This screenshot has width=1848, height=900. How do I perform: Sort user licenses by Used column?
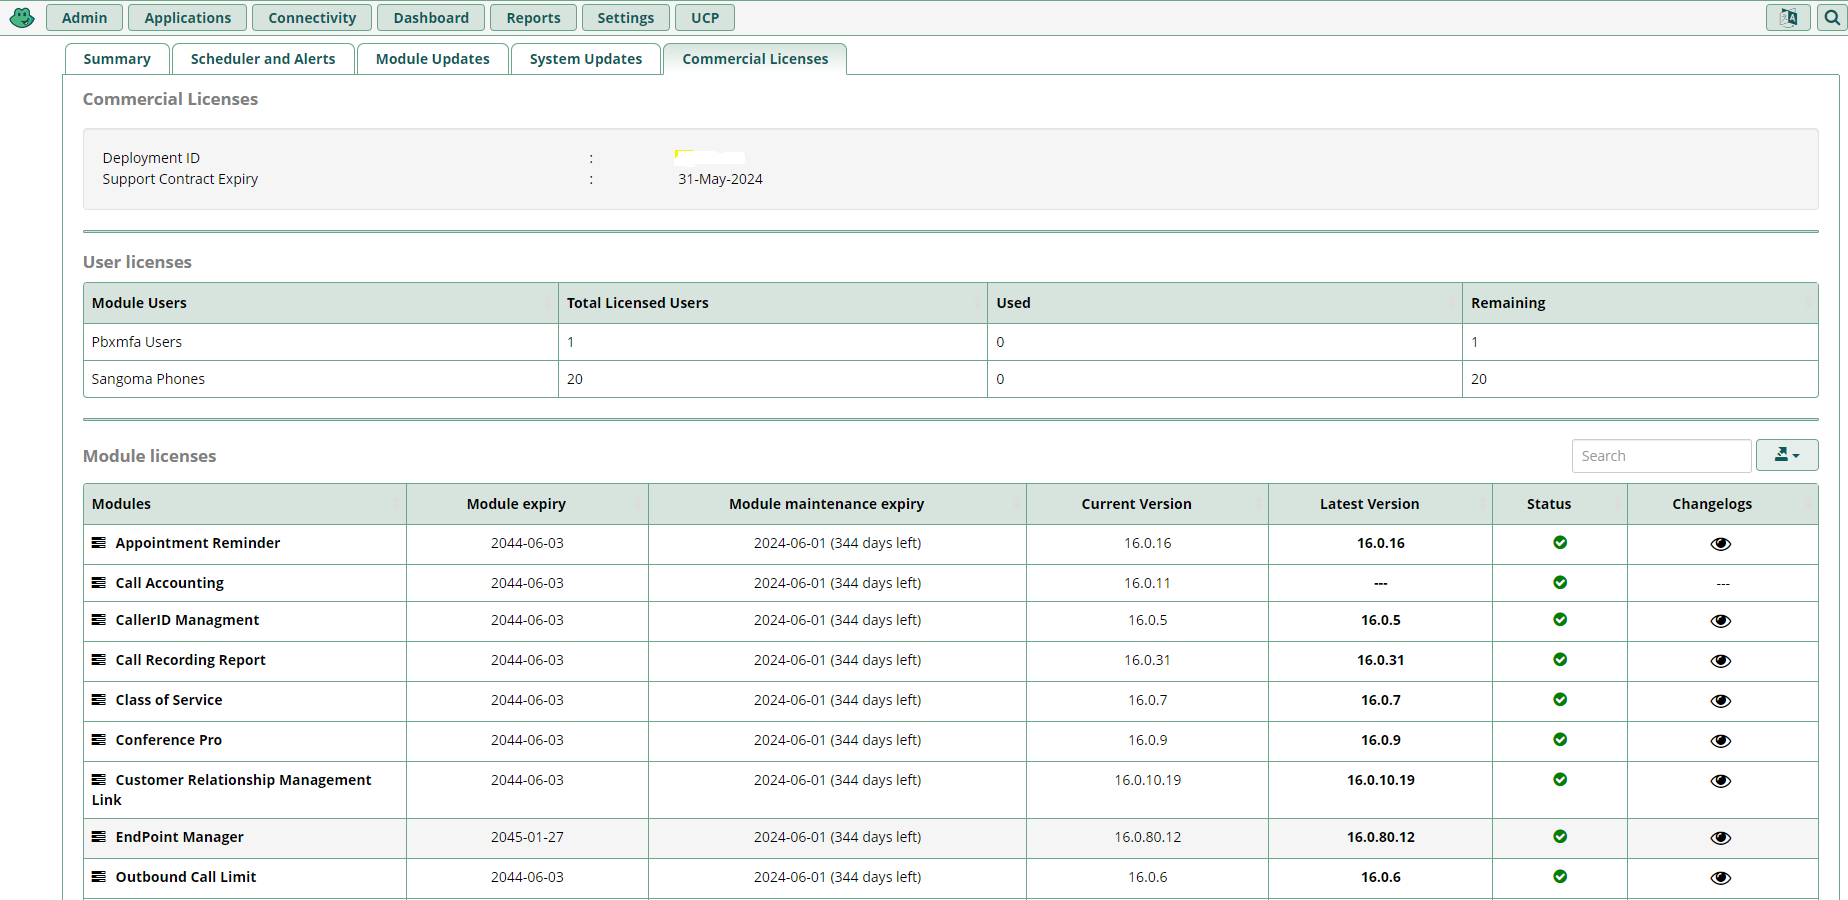[x=1225, y=303]
